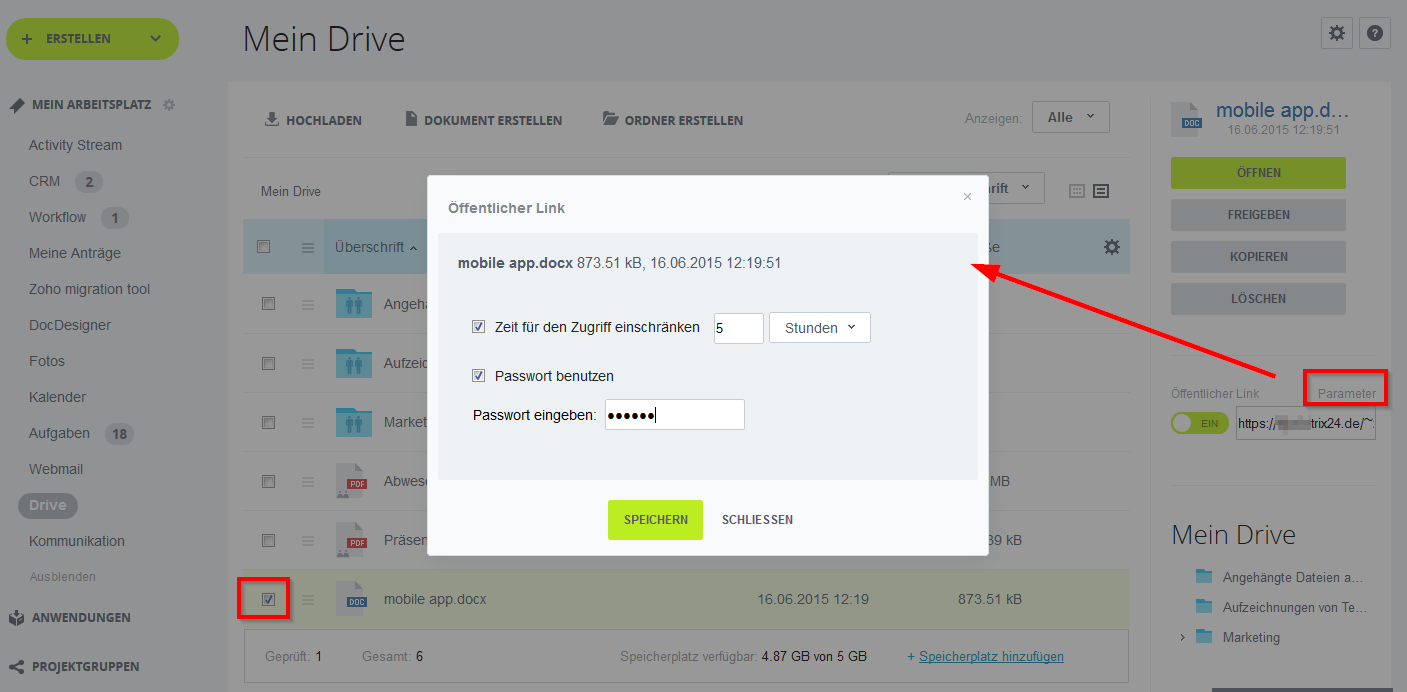Image resolution: width=1407 pixels, height=692 pixels.
Task: Open the Alle filter dropdown next to Anzeigen
Action: [1069, 116]
